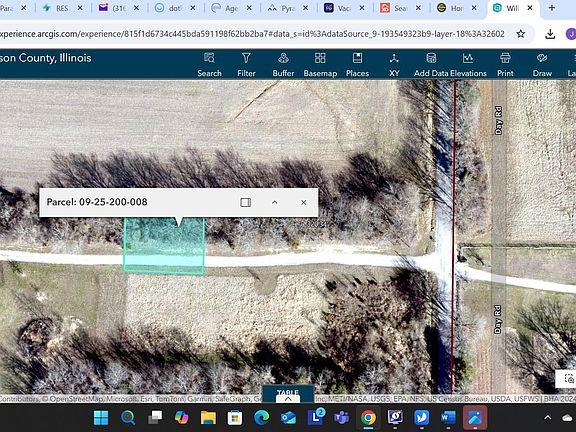Dock the parcel popup window
576x432 pixels.
pos(245,202)
